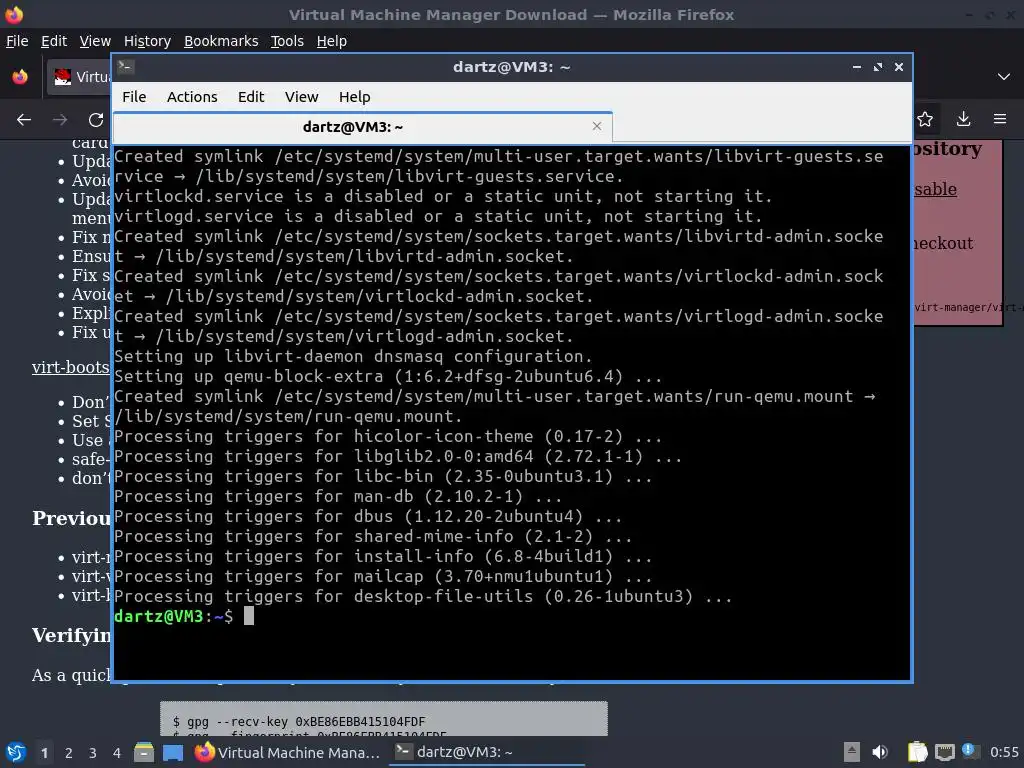This screenshot has height=768, width=1024.
Task: Click 'Processing triggers for man-db' terminal line
Action: pyautogui.click(x=338, y=496)
